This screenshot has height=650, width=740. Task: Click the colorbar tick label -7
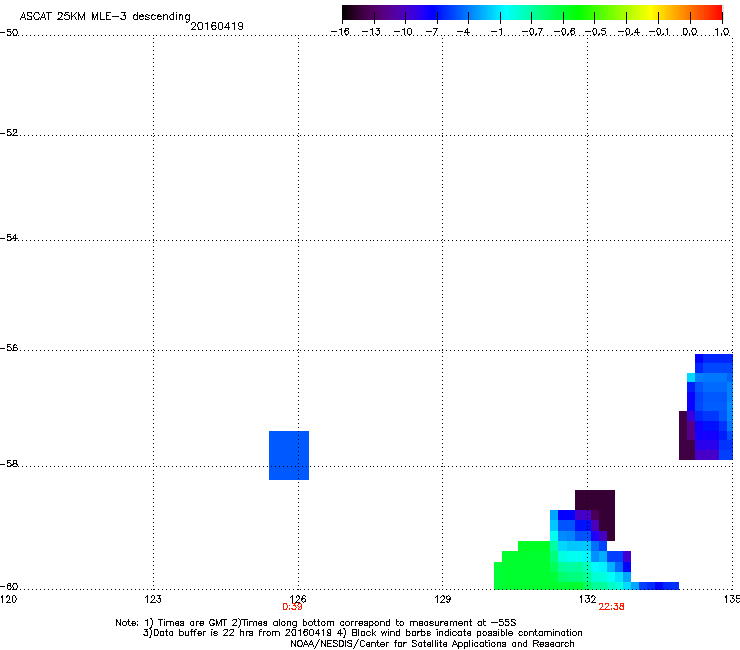[431, 32]
